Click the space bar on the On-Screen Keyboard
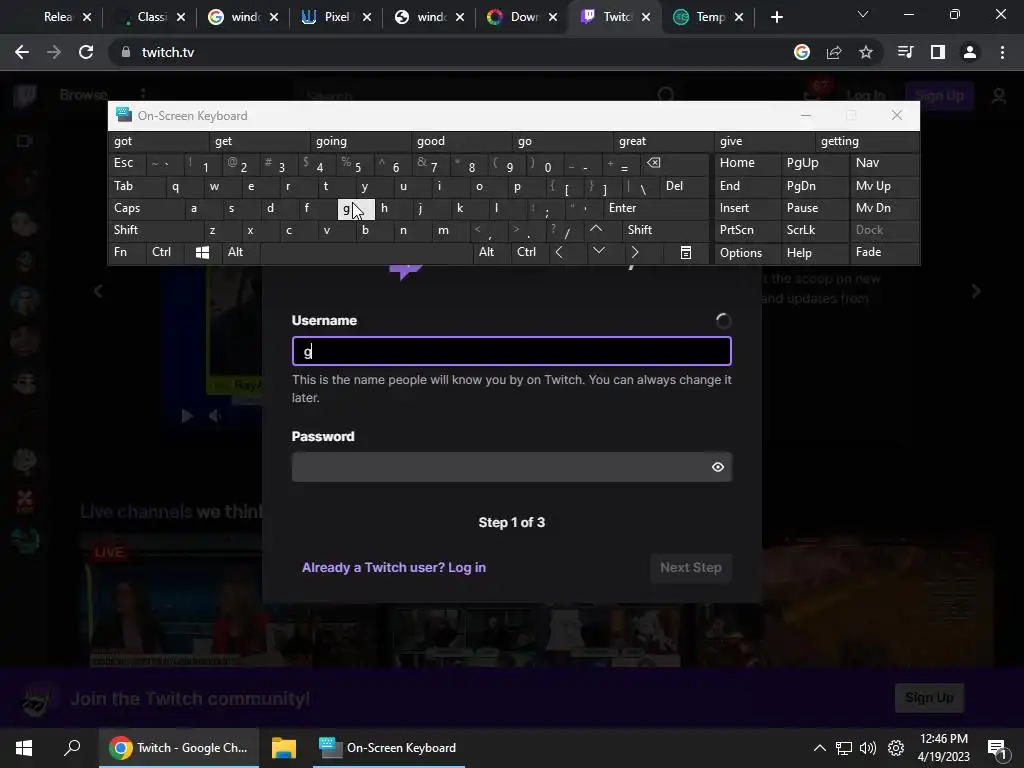Viewport: 1024px width, 768px height. tap(367, 253)
